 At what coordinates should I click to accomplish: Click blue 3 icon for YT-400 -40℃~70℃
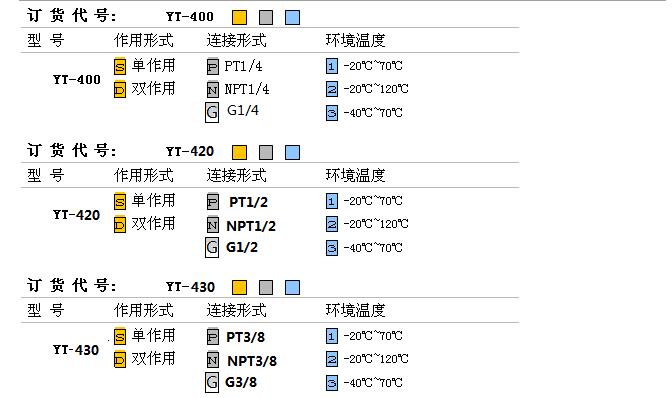332,113
